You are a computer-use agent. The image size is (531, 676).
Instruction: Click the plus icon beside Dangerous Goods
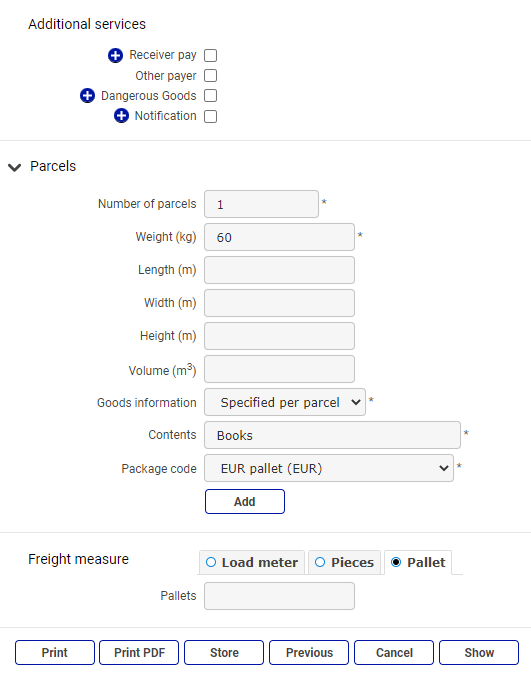87,96
